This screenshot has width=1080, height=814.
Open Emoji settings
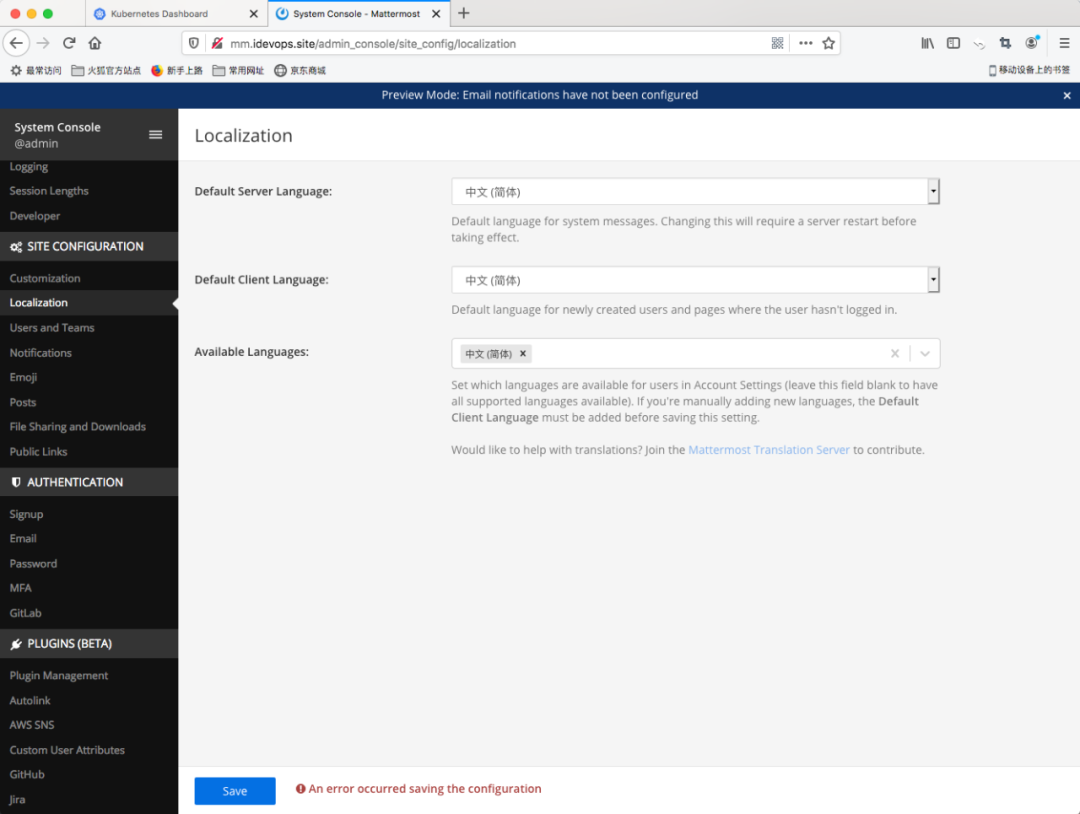[x=23, y=377]
